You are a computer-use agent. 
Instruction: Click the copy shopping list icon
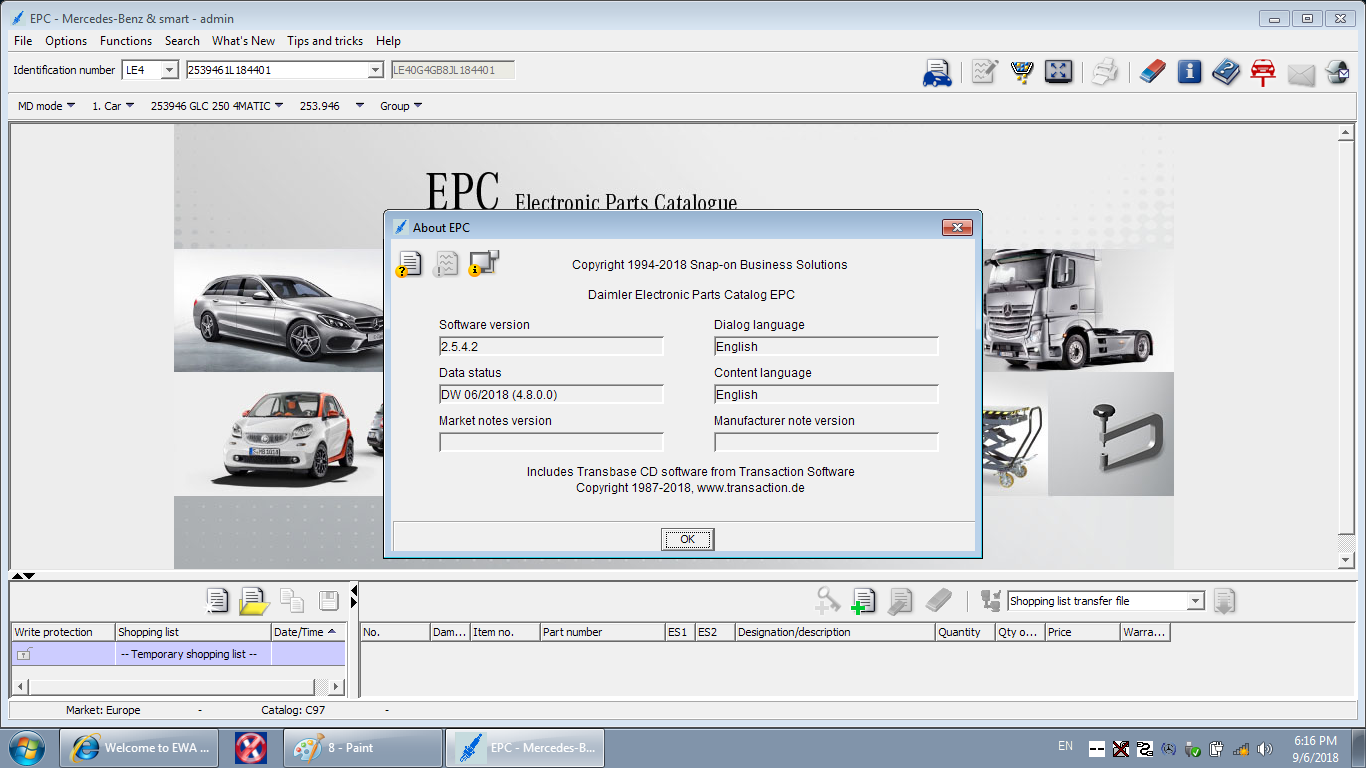pyautogui.click(x=292, y=600)
